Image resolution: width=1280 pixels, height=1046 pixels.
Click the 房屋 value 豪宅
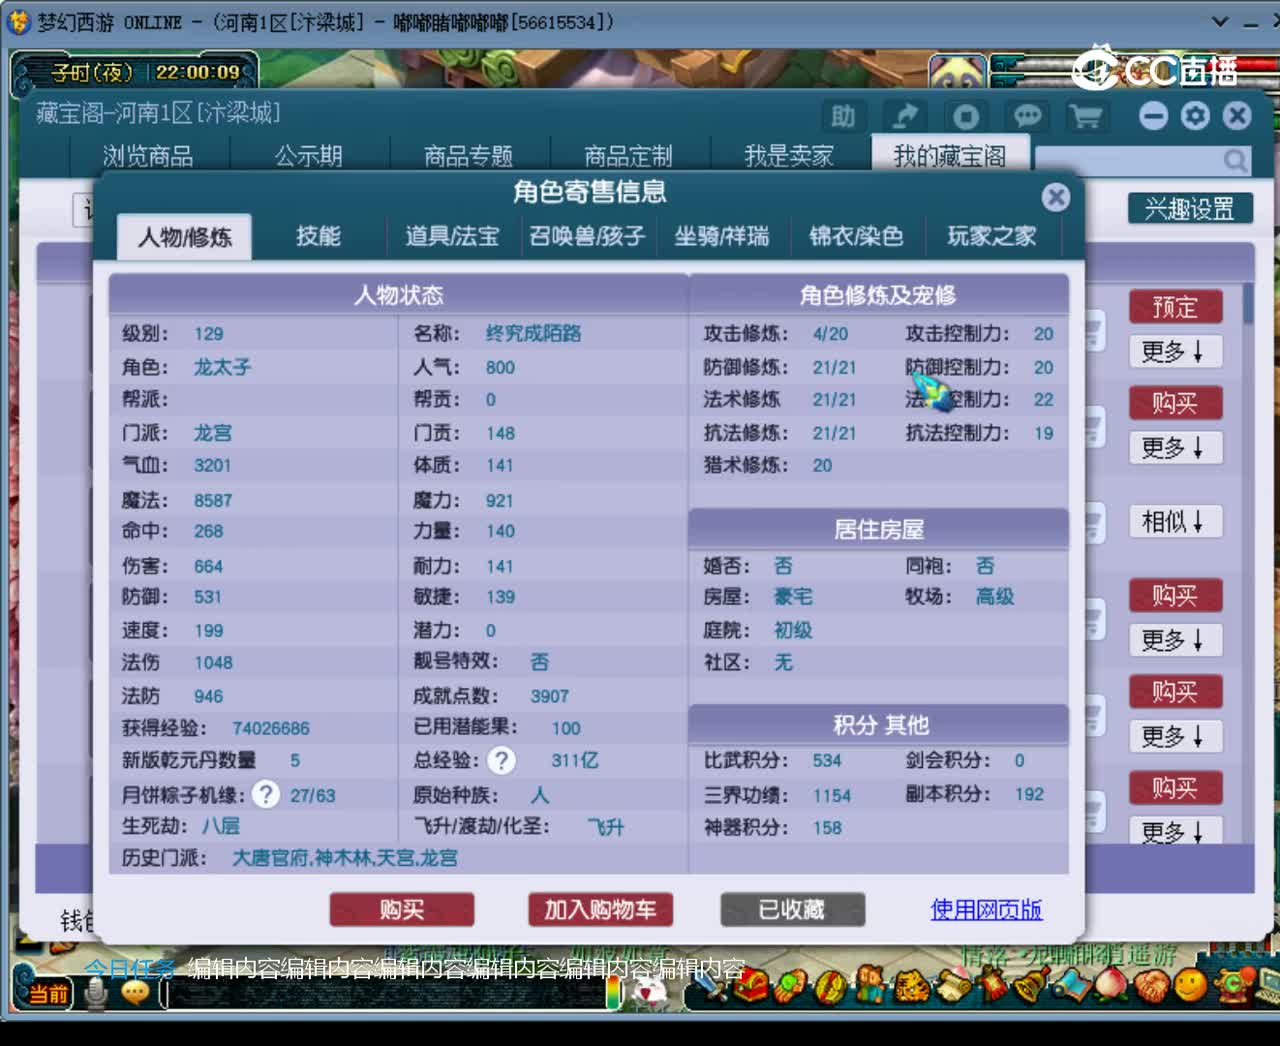point(793,597)
